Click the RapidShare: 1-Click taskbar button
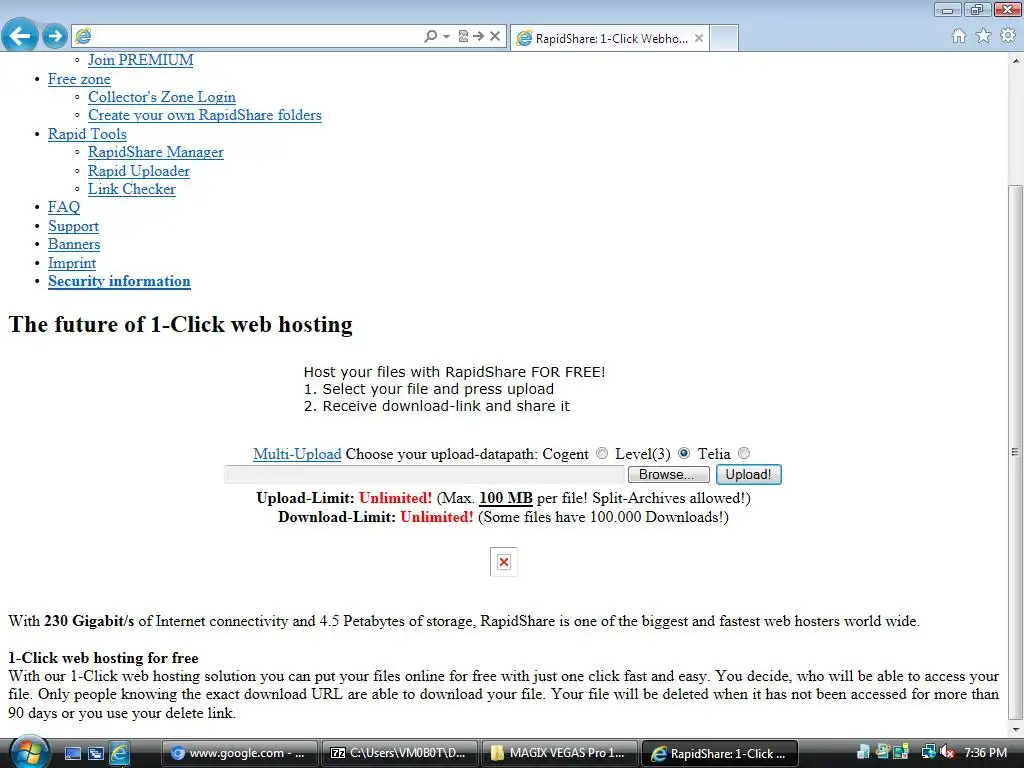 [x=720, y=753]
